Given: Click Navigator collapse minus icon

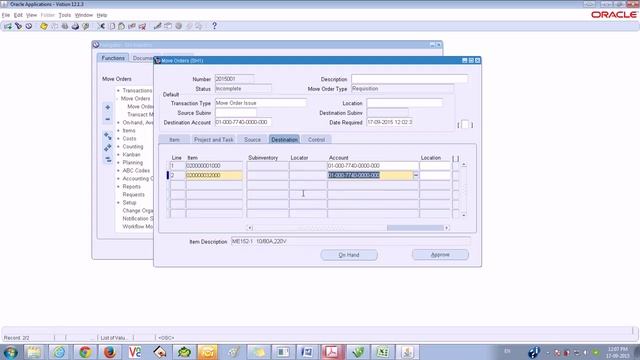Looking at the screenshot, I should pos(107,119).
